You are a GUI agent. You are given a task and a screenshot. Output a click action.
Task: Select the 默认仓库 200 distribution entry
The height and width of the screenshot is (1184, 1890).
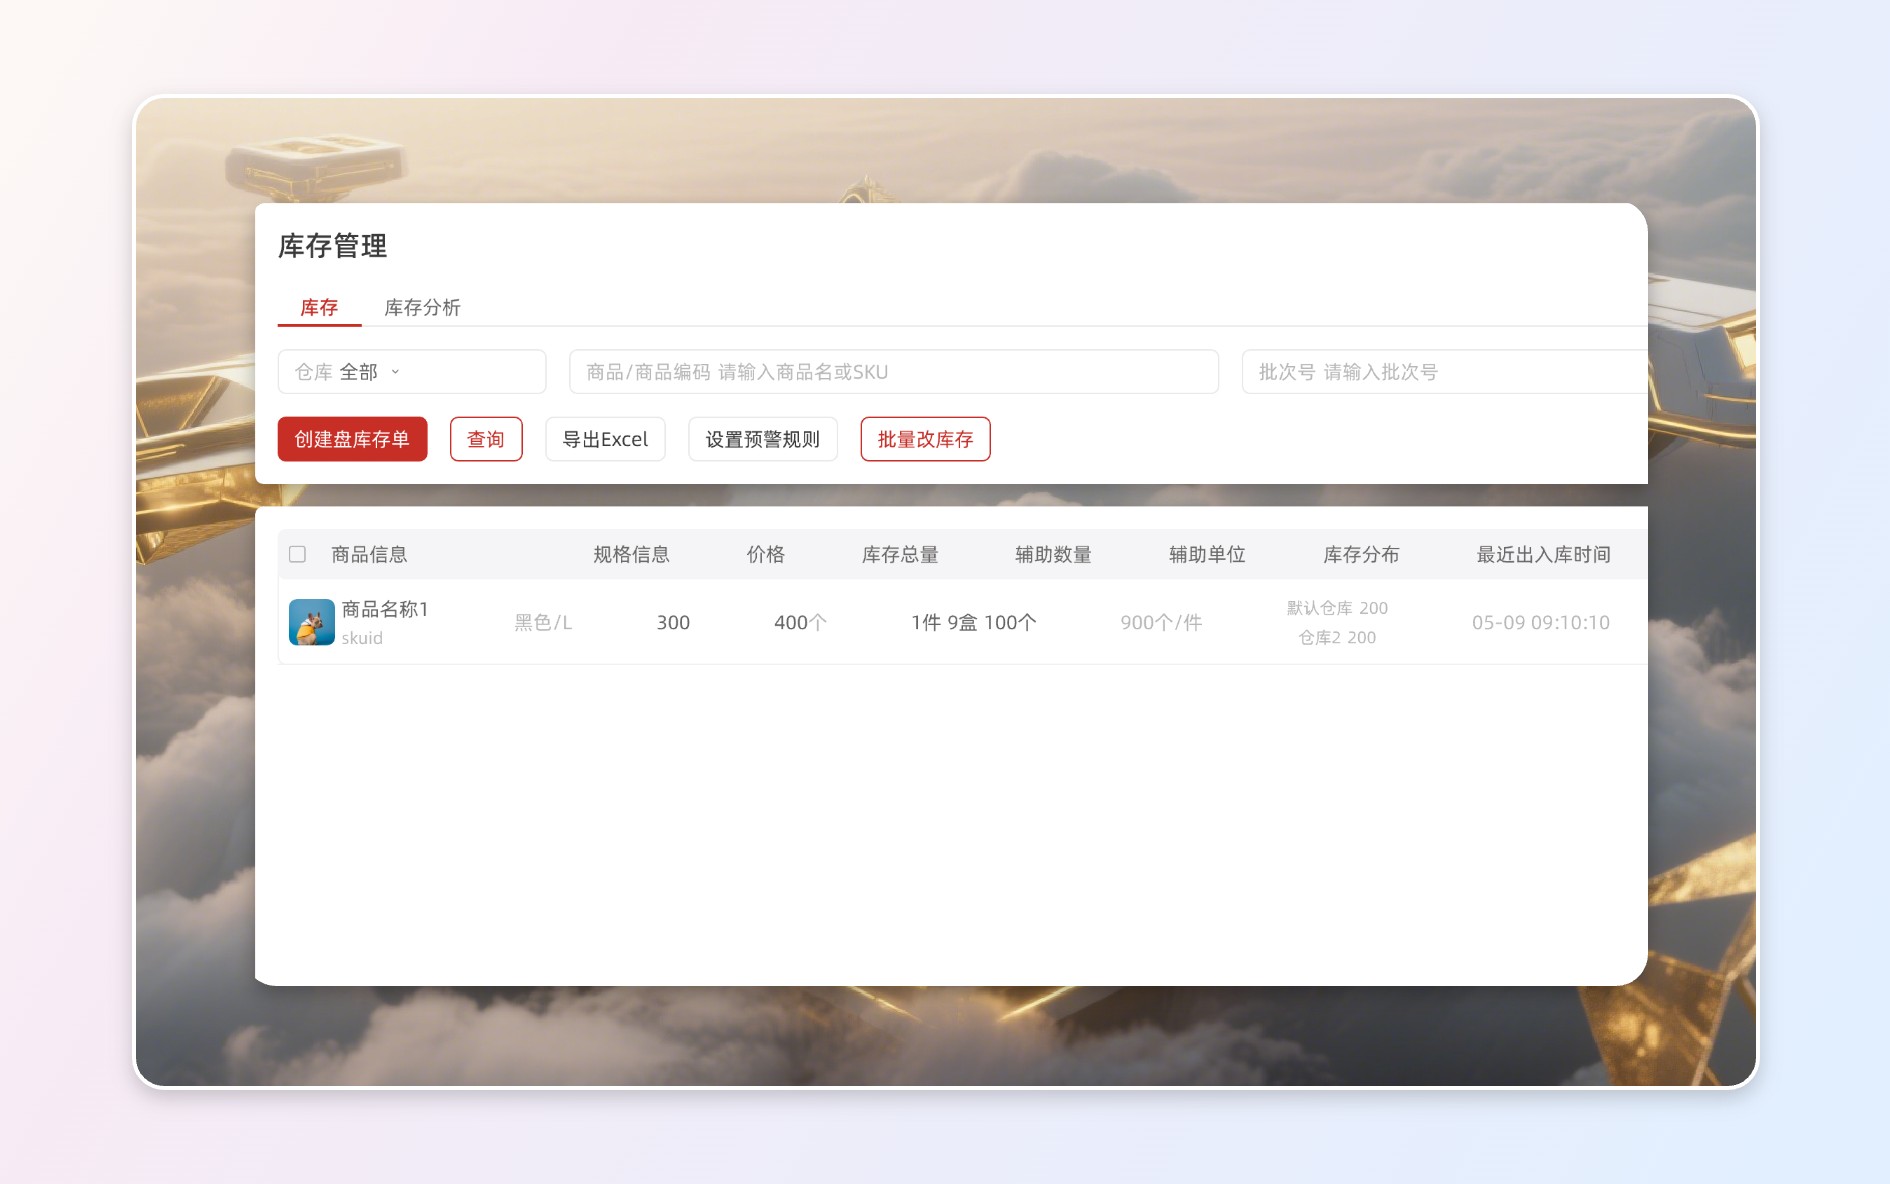(x=1337, y=608)
